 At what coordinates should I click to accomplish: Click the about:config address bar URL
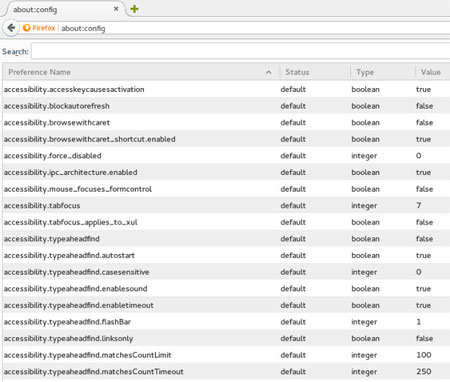(x=83, y=28)
